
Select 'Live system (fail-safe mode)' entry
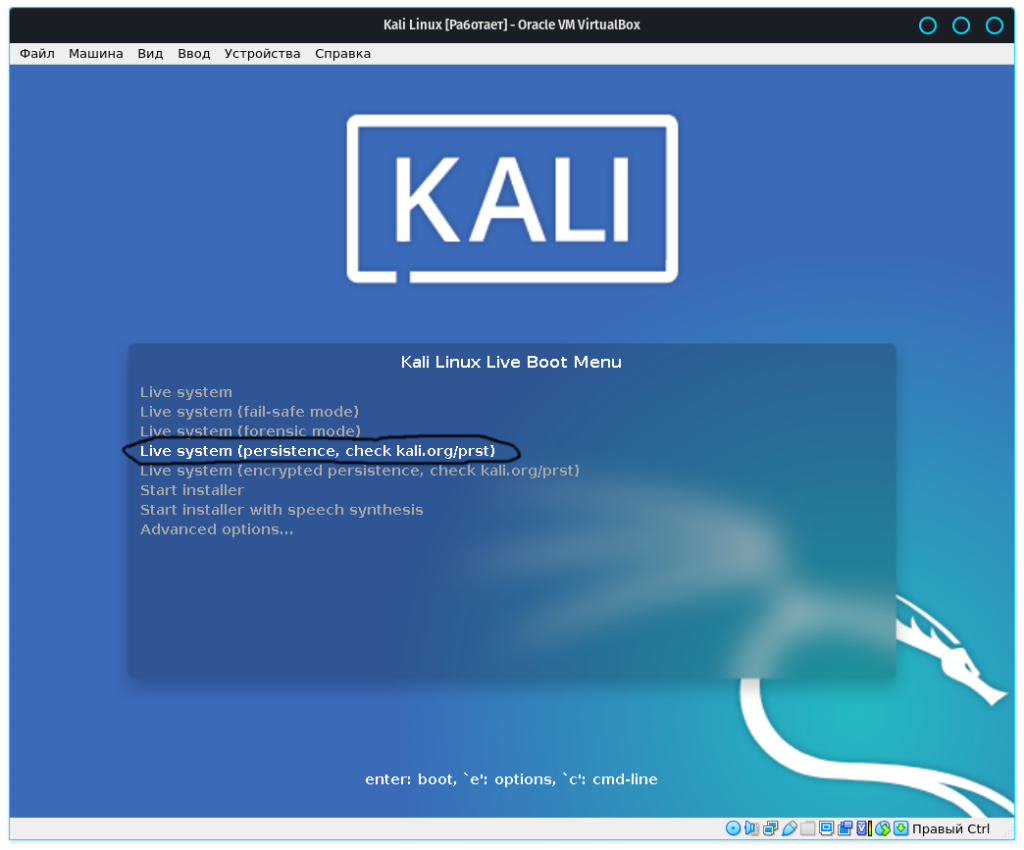(249, 411)
